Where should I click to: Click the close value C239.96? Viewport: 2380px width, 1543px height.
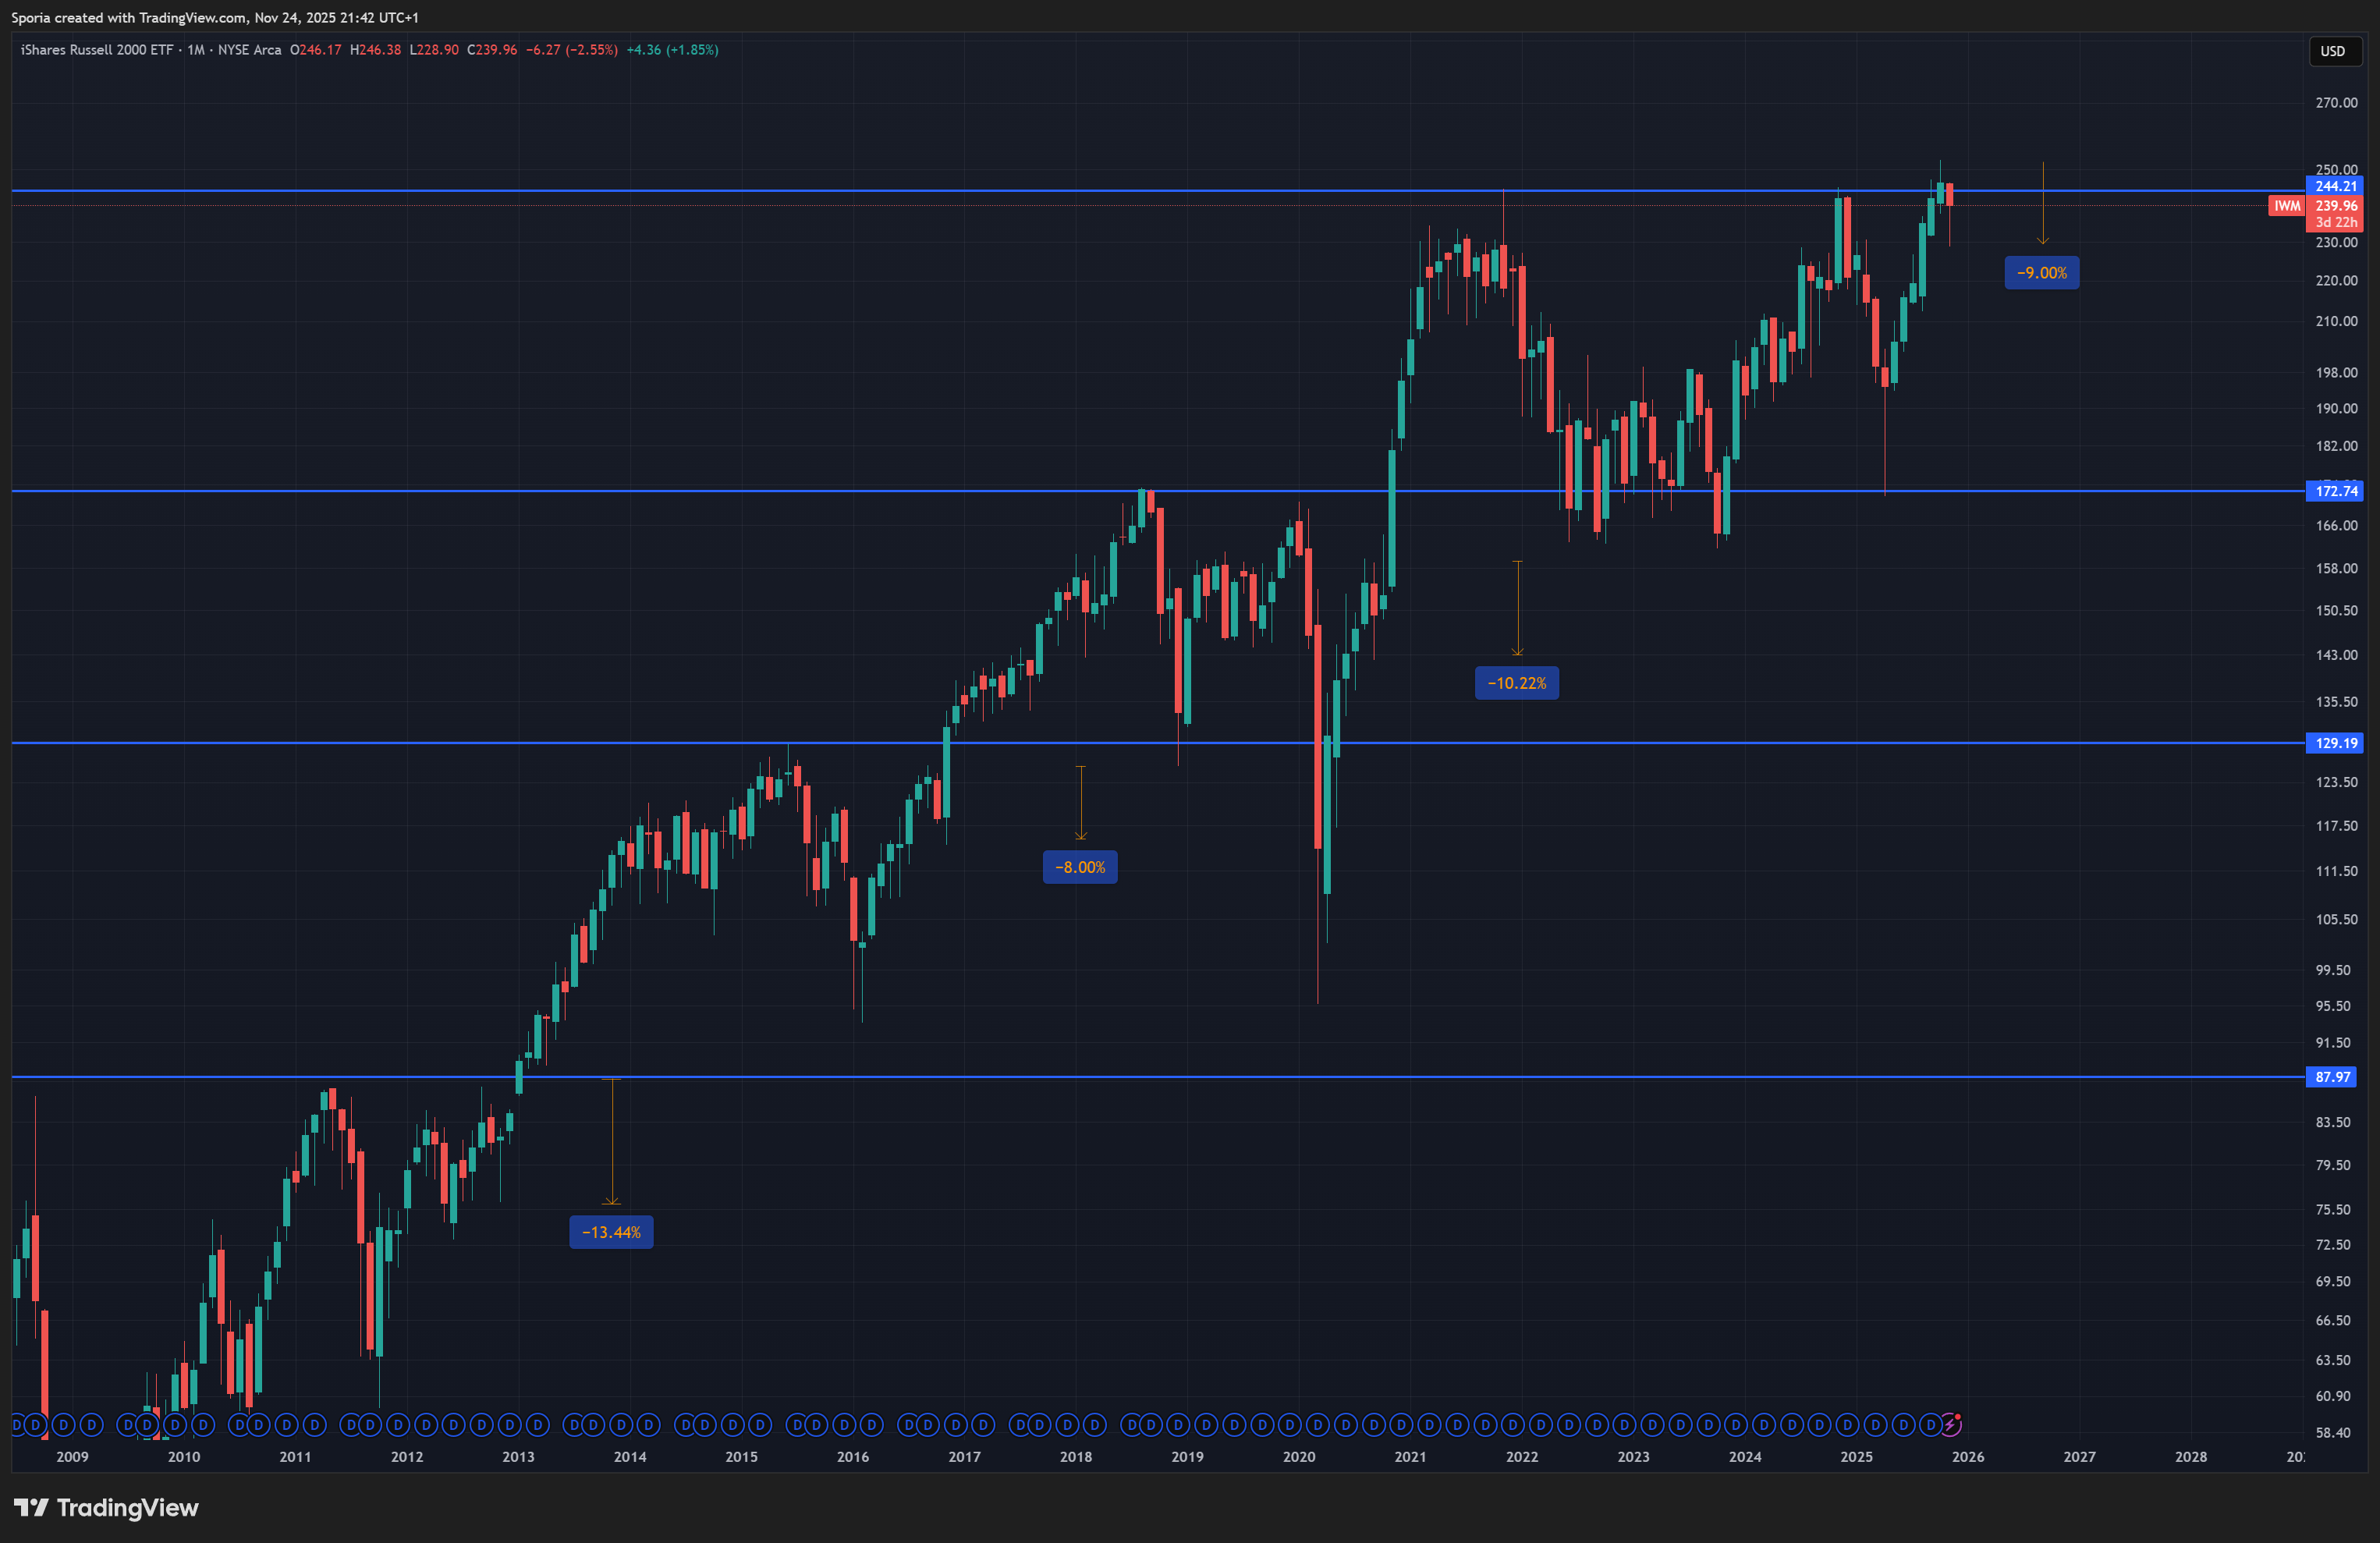(x=492, y=50)
